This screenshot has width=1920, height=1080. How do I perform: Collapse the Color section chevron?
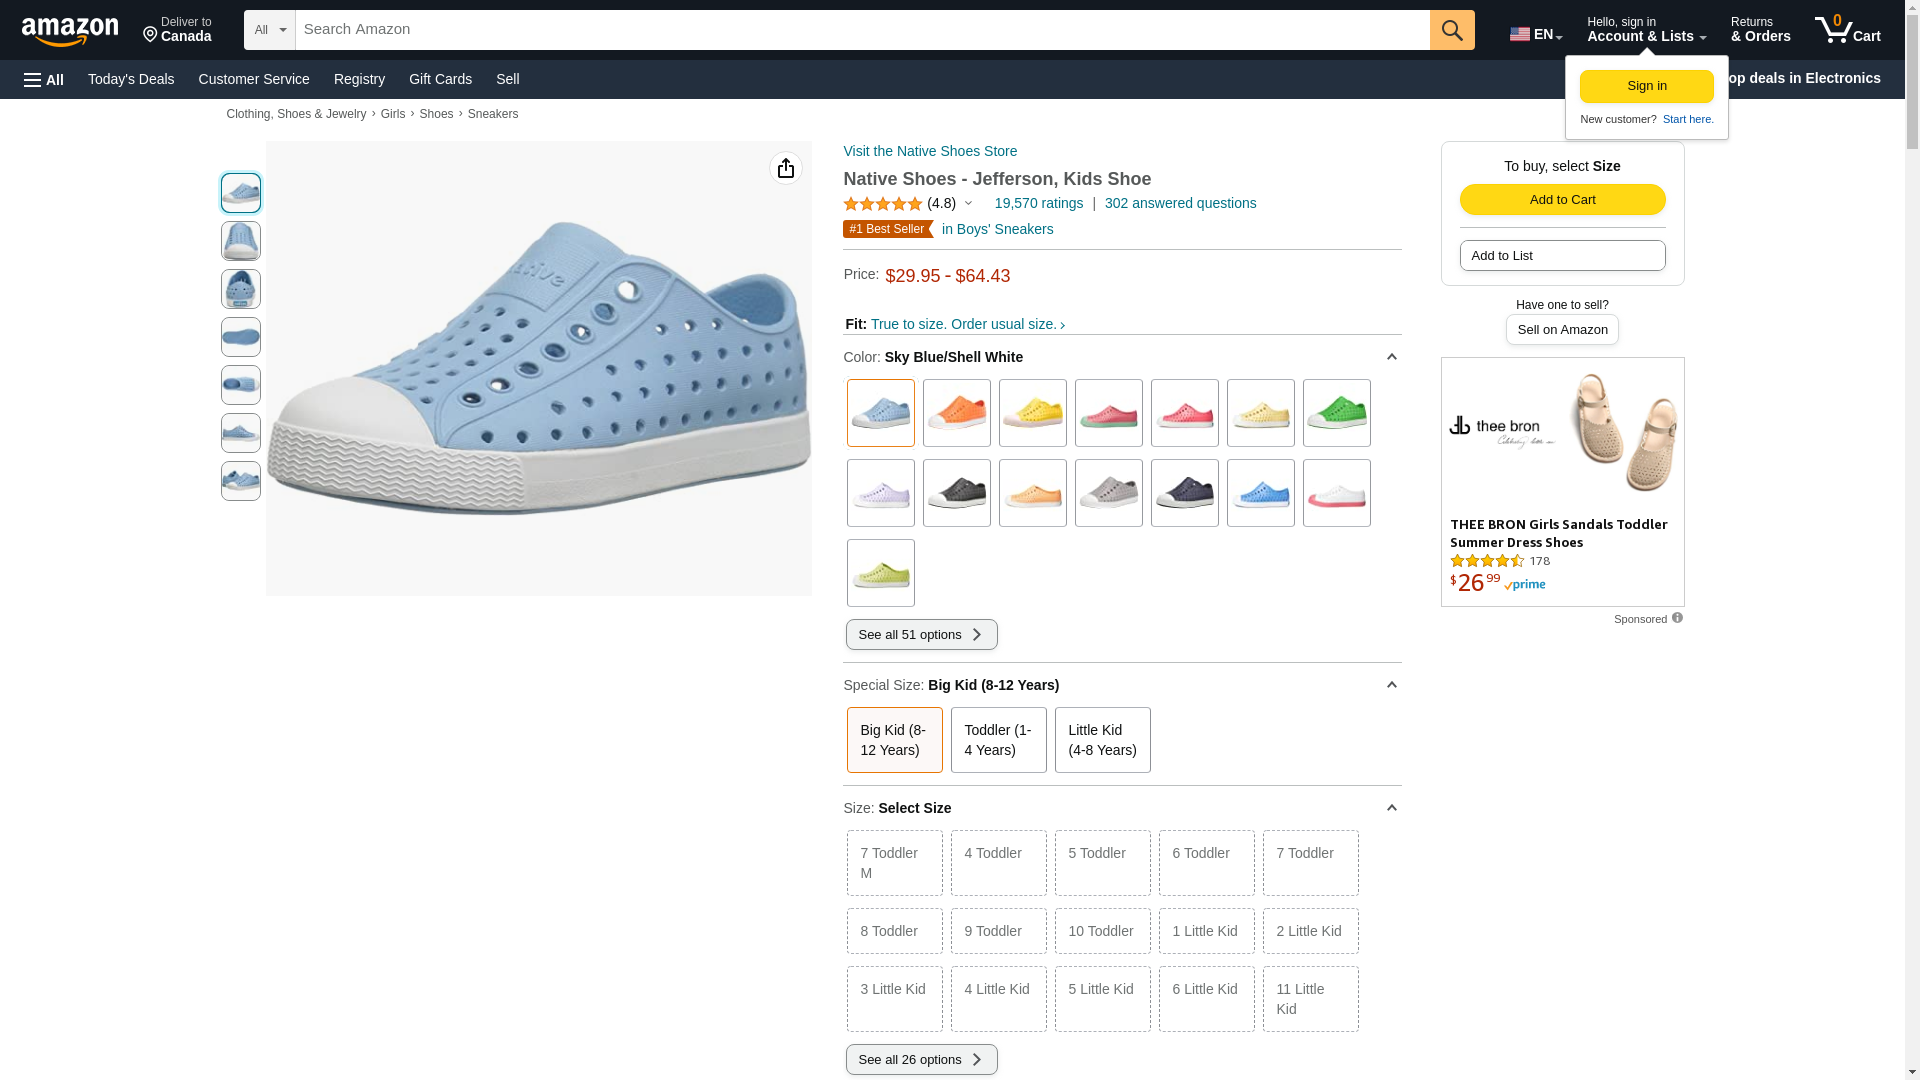(1391, 357)
